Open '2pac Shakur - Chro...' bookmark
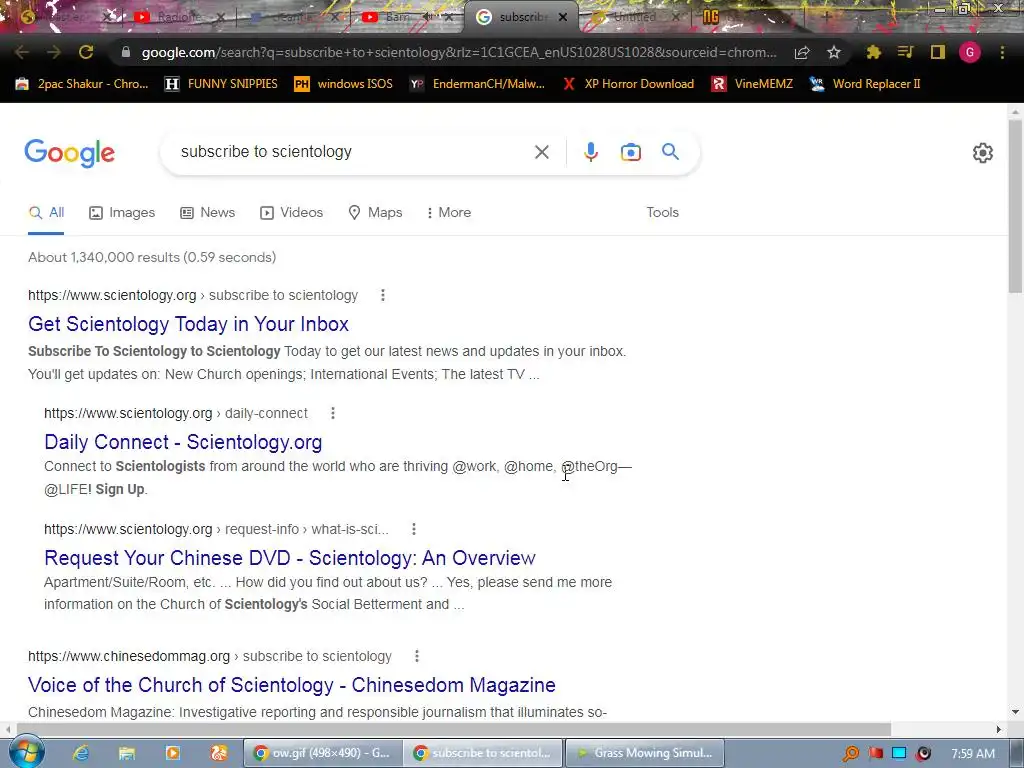 coord(82,84)
